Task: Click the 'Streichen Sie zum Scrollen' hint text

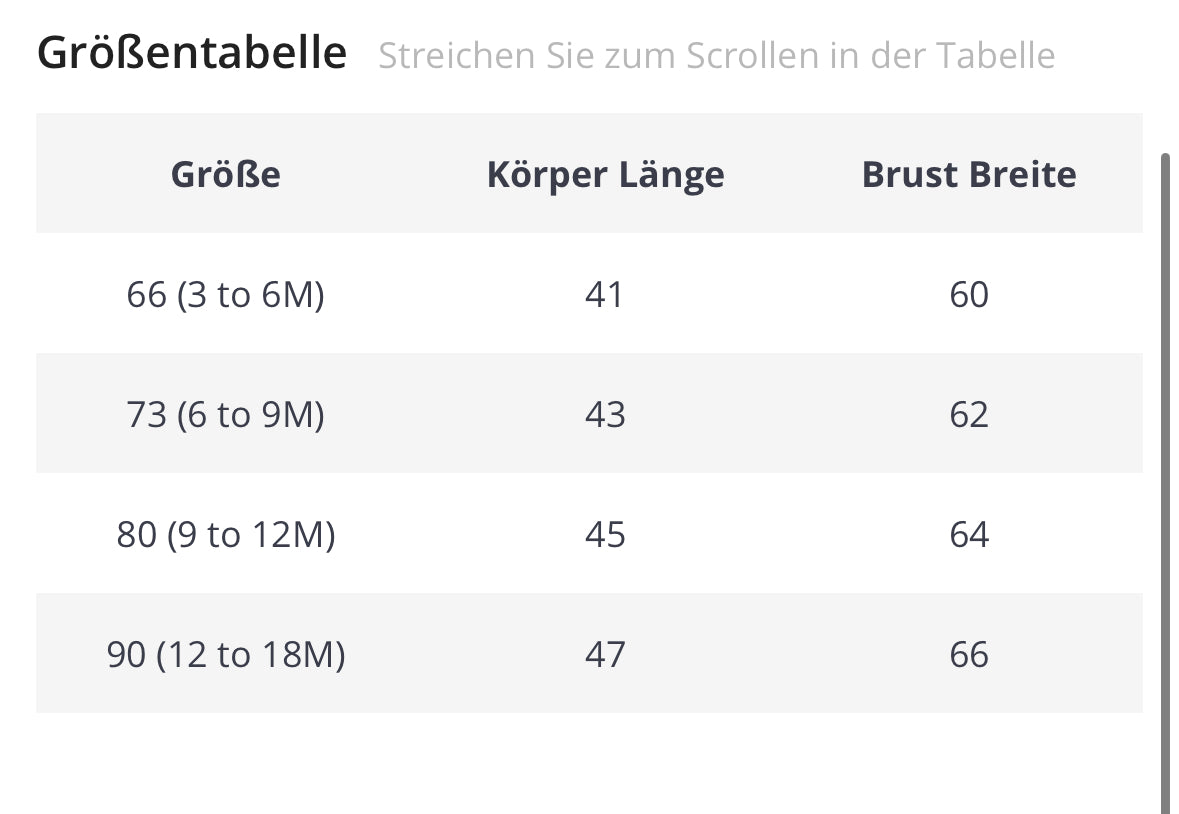Action: pos(716,56)
